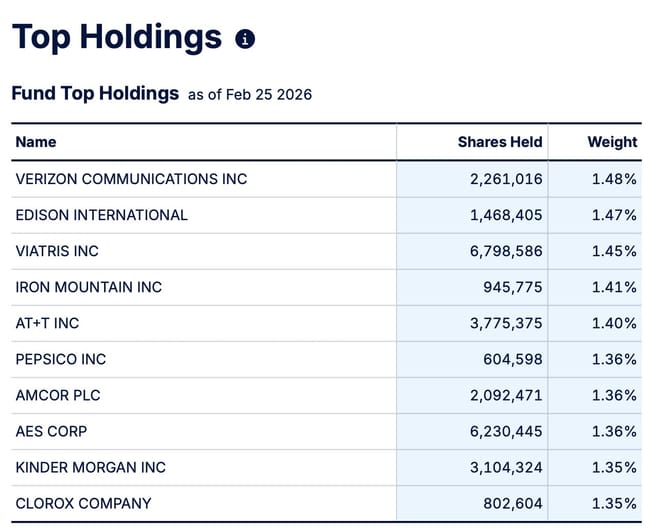The image size is (650, 532).
Task: Click the info icon beside Top Holdings
Action: pos(245,39)
